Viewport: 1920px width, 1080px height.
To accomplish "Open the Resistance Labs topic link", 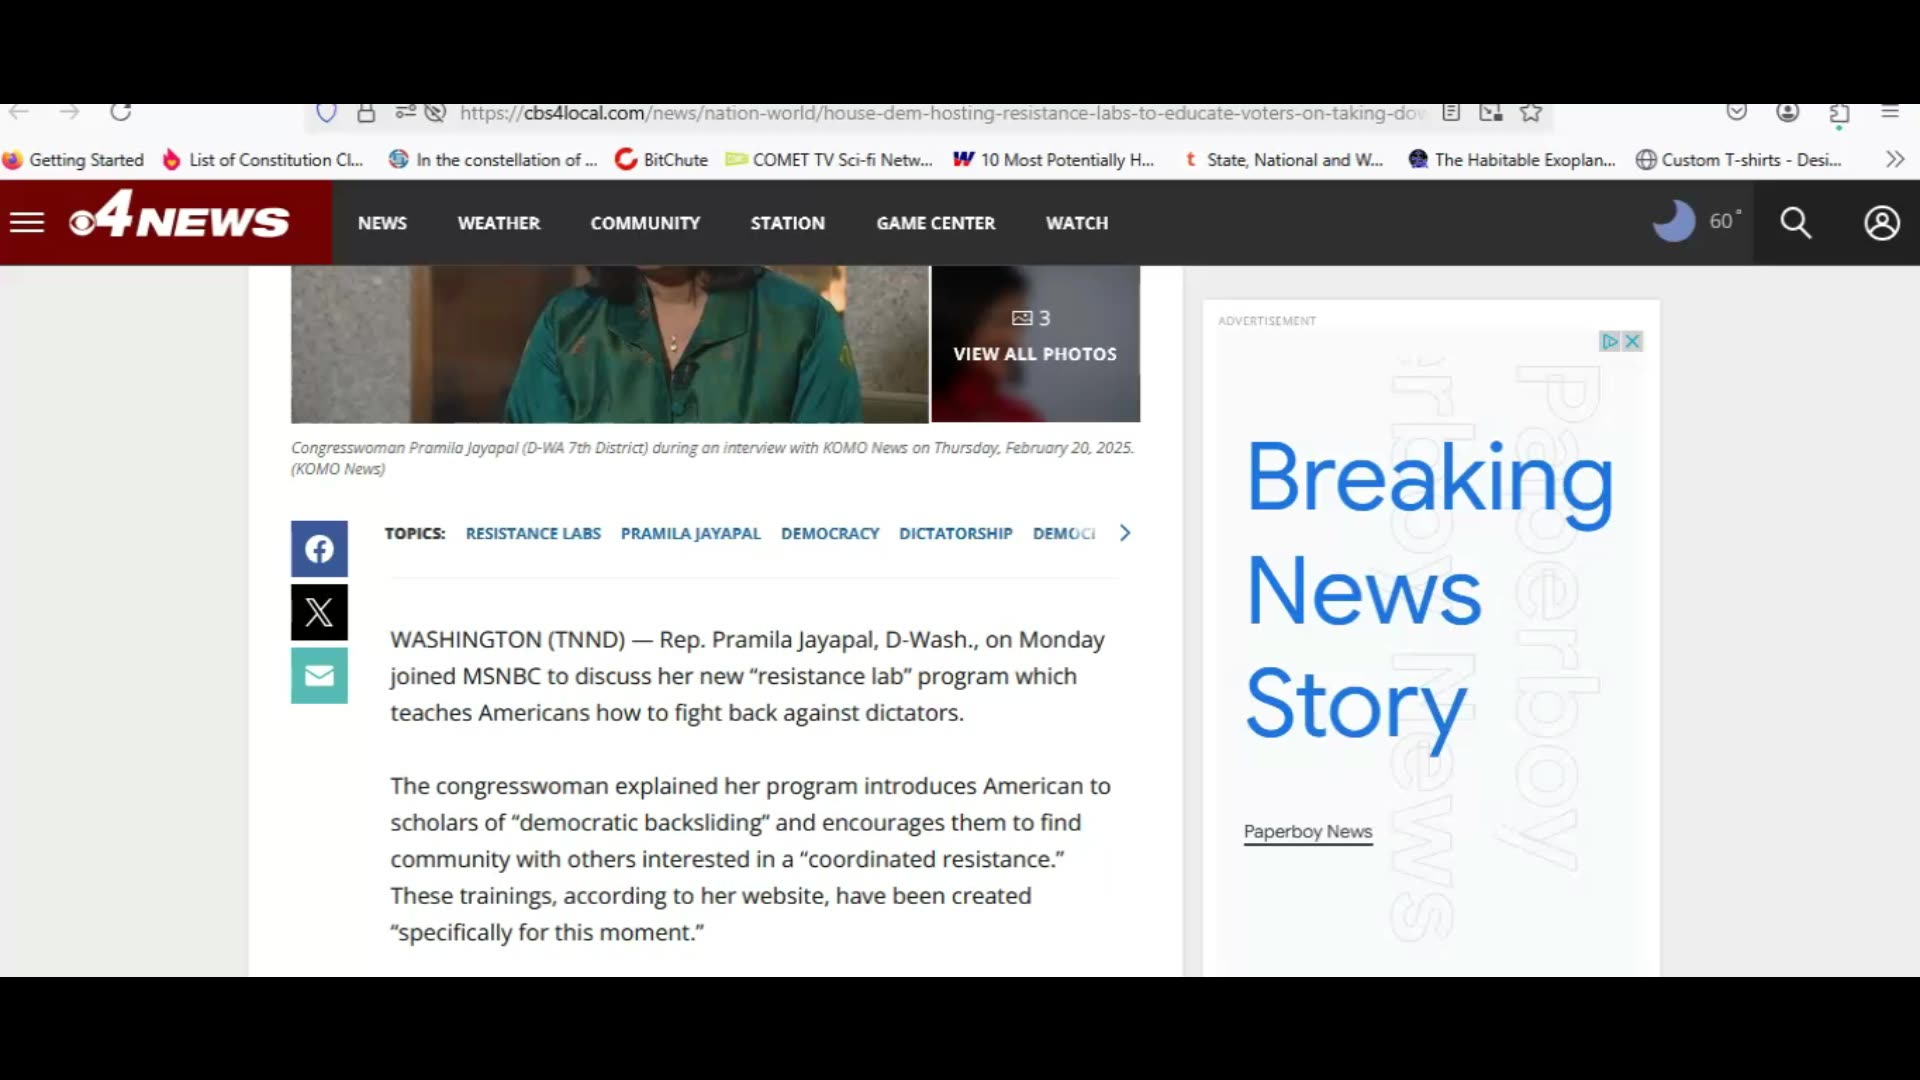I will point(533,533).
